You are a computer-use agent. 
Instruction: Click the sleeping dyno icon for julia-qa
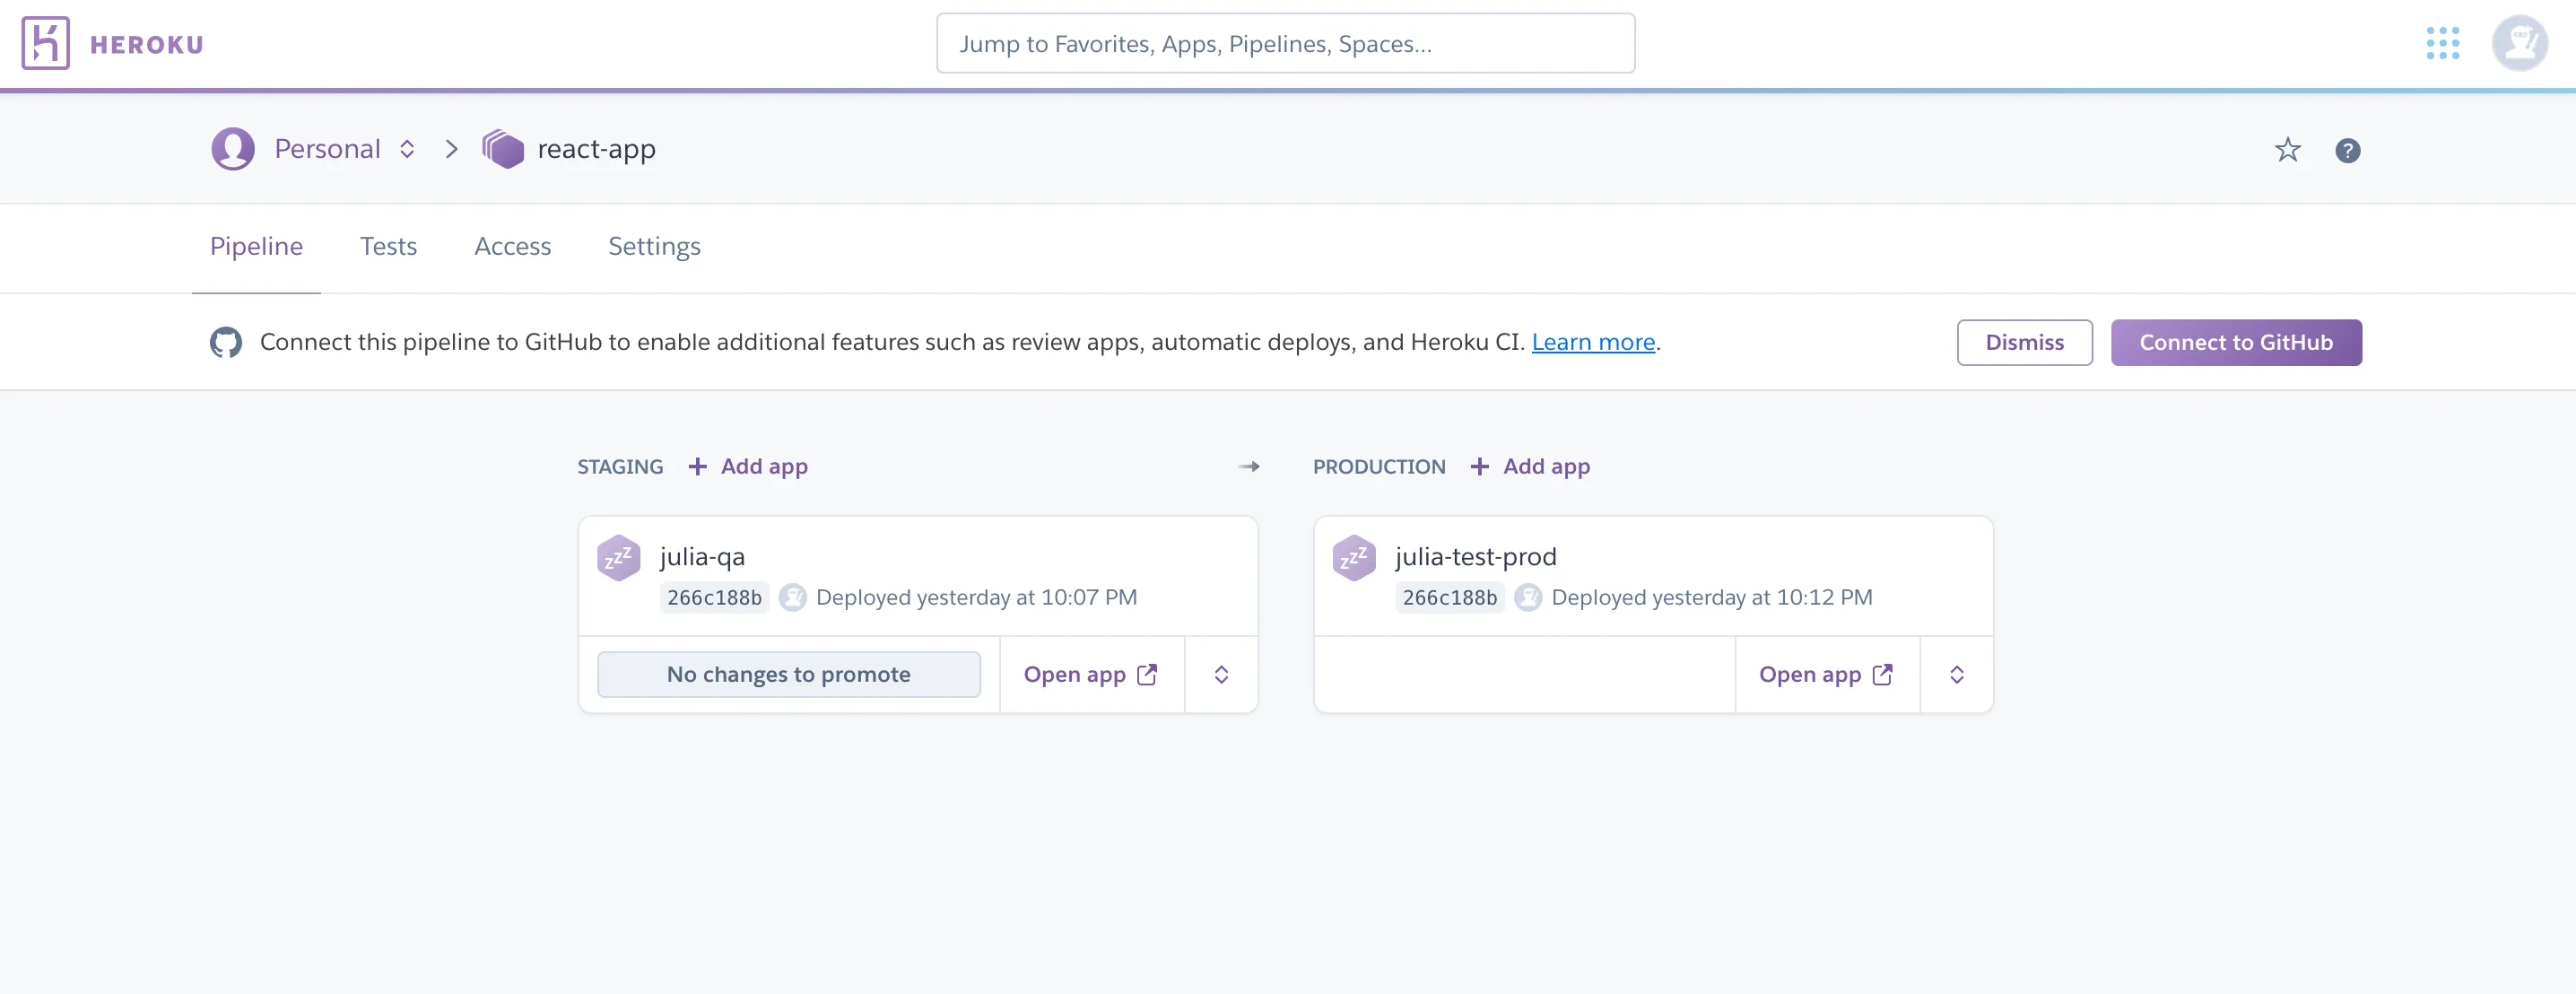coord(619,558)
